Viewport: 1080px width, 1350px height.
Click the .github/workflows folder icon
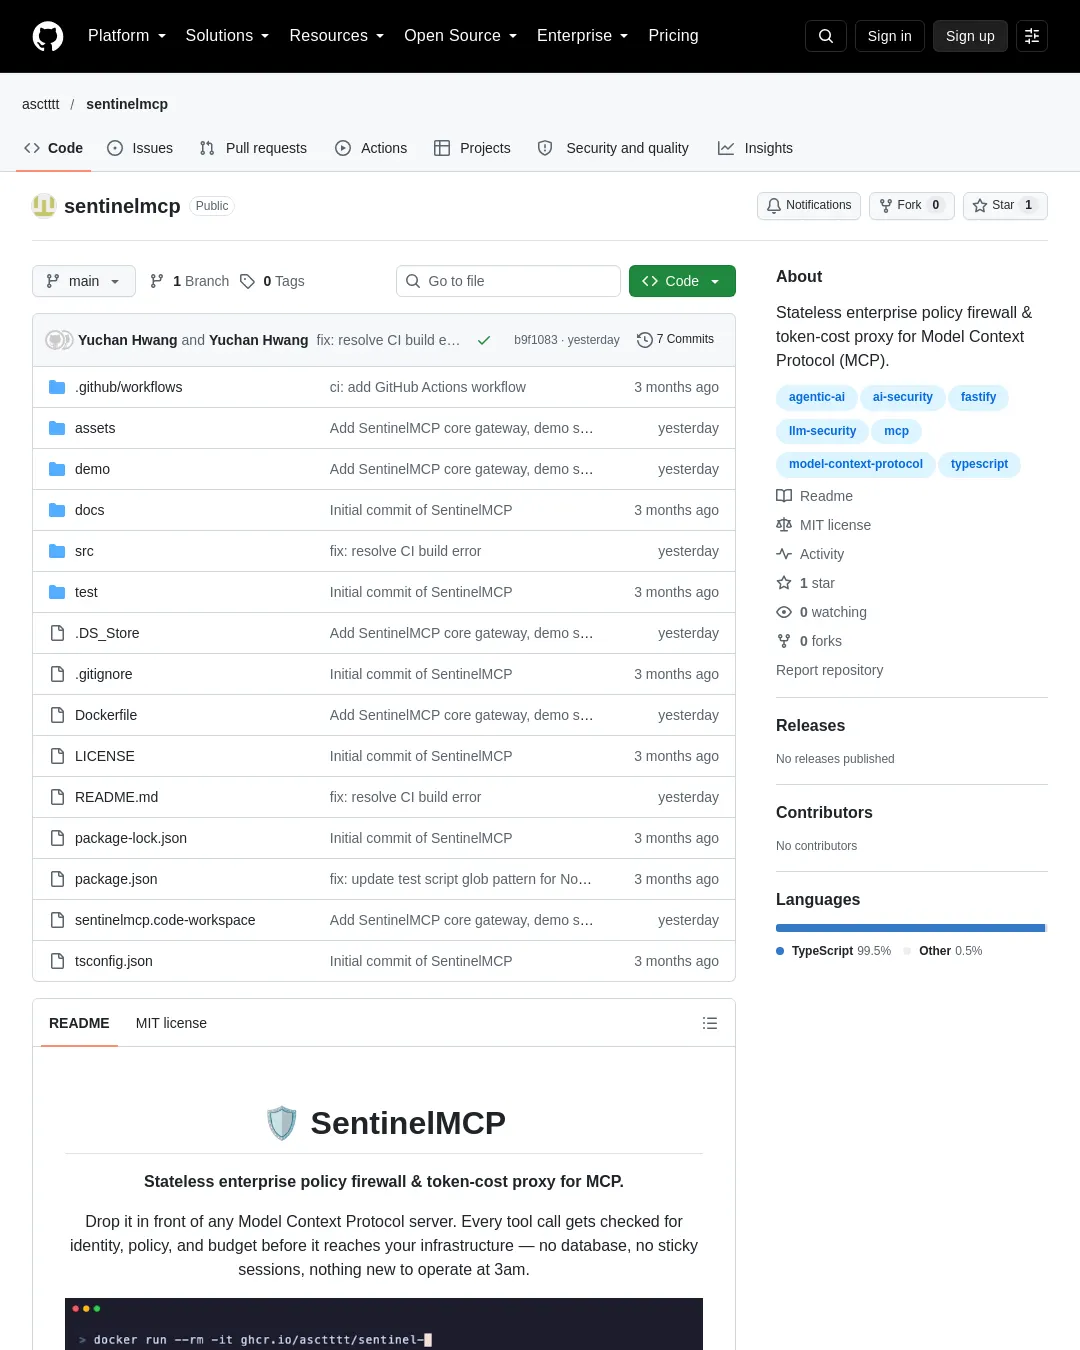[x=57, y=387]
